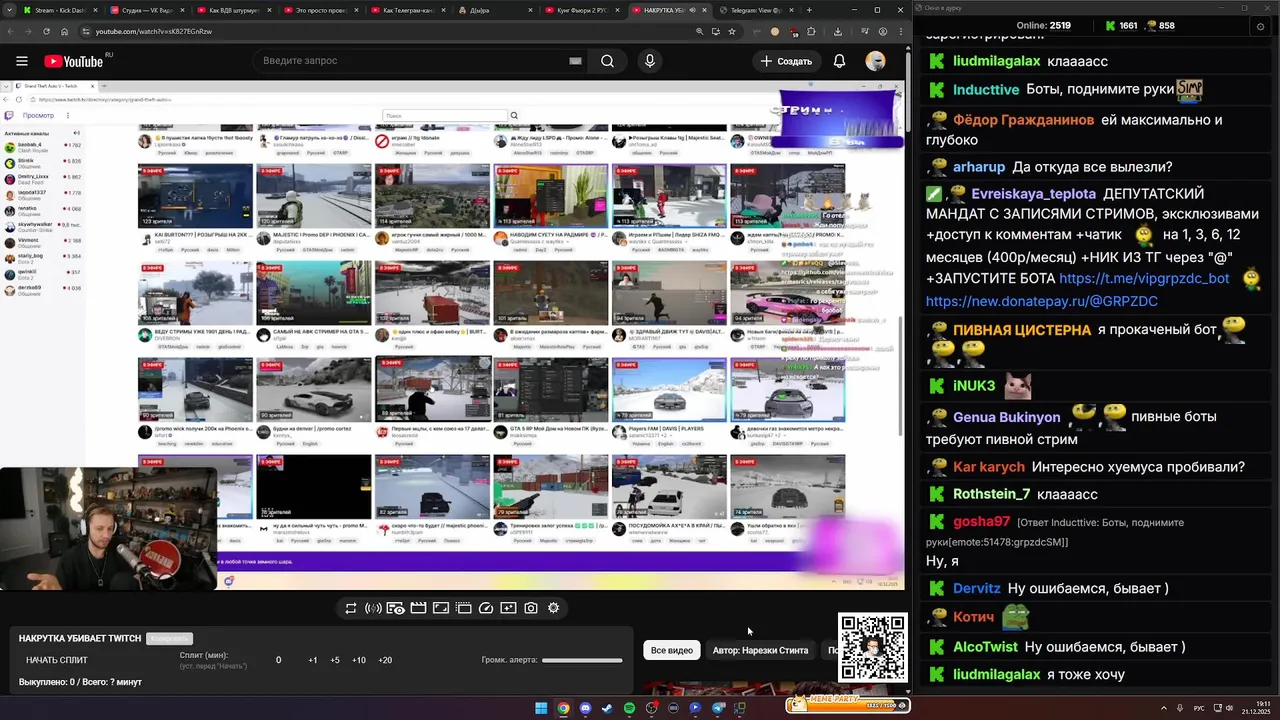This screenshot has width=1280, height=720.
Task: Open Steam from the taskbar
Action: pos(607,708)
